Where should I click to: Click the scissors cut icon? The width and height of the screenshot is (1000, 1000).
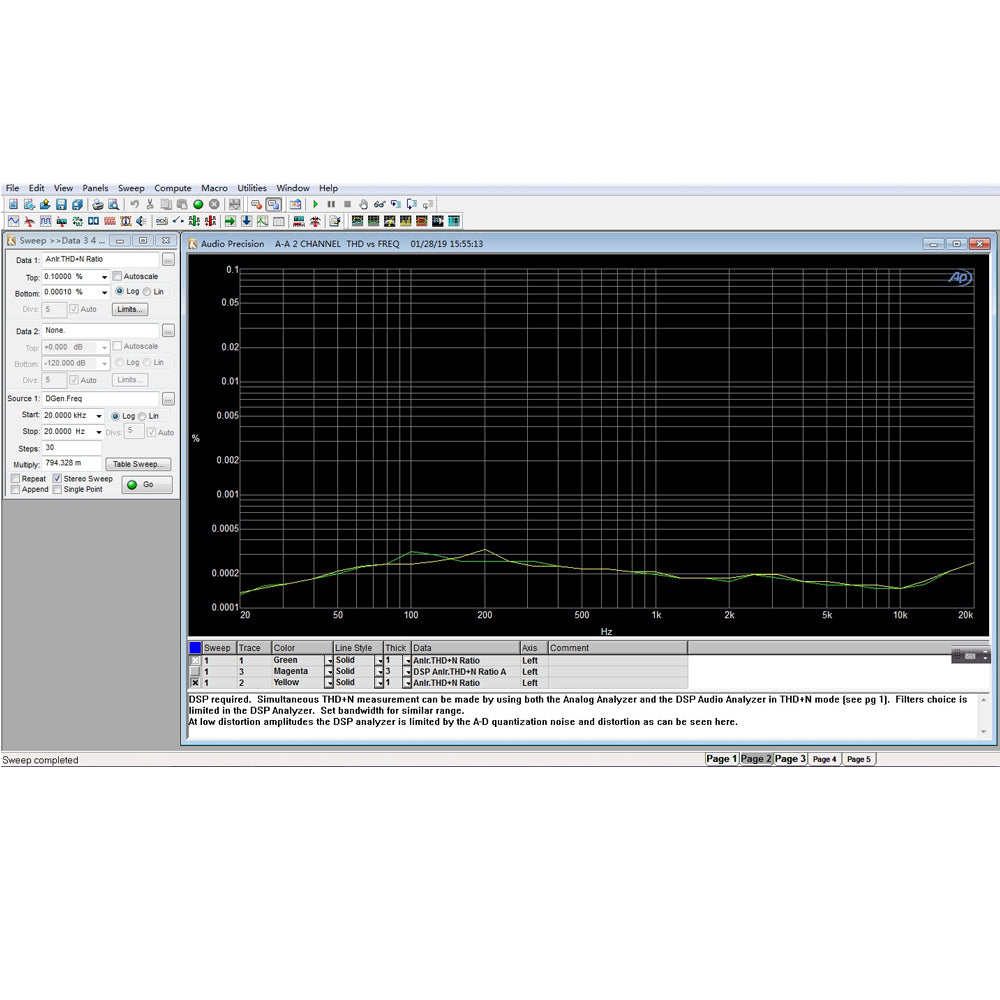151,204
